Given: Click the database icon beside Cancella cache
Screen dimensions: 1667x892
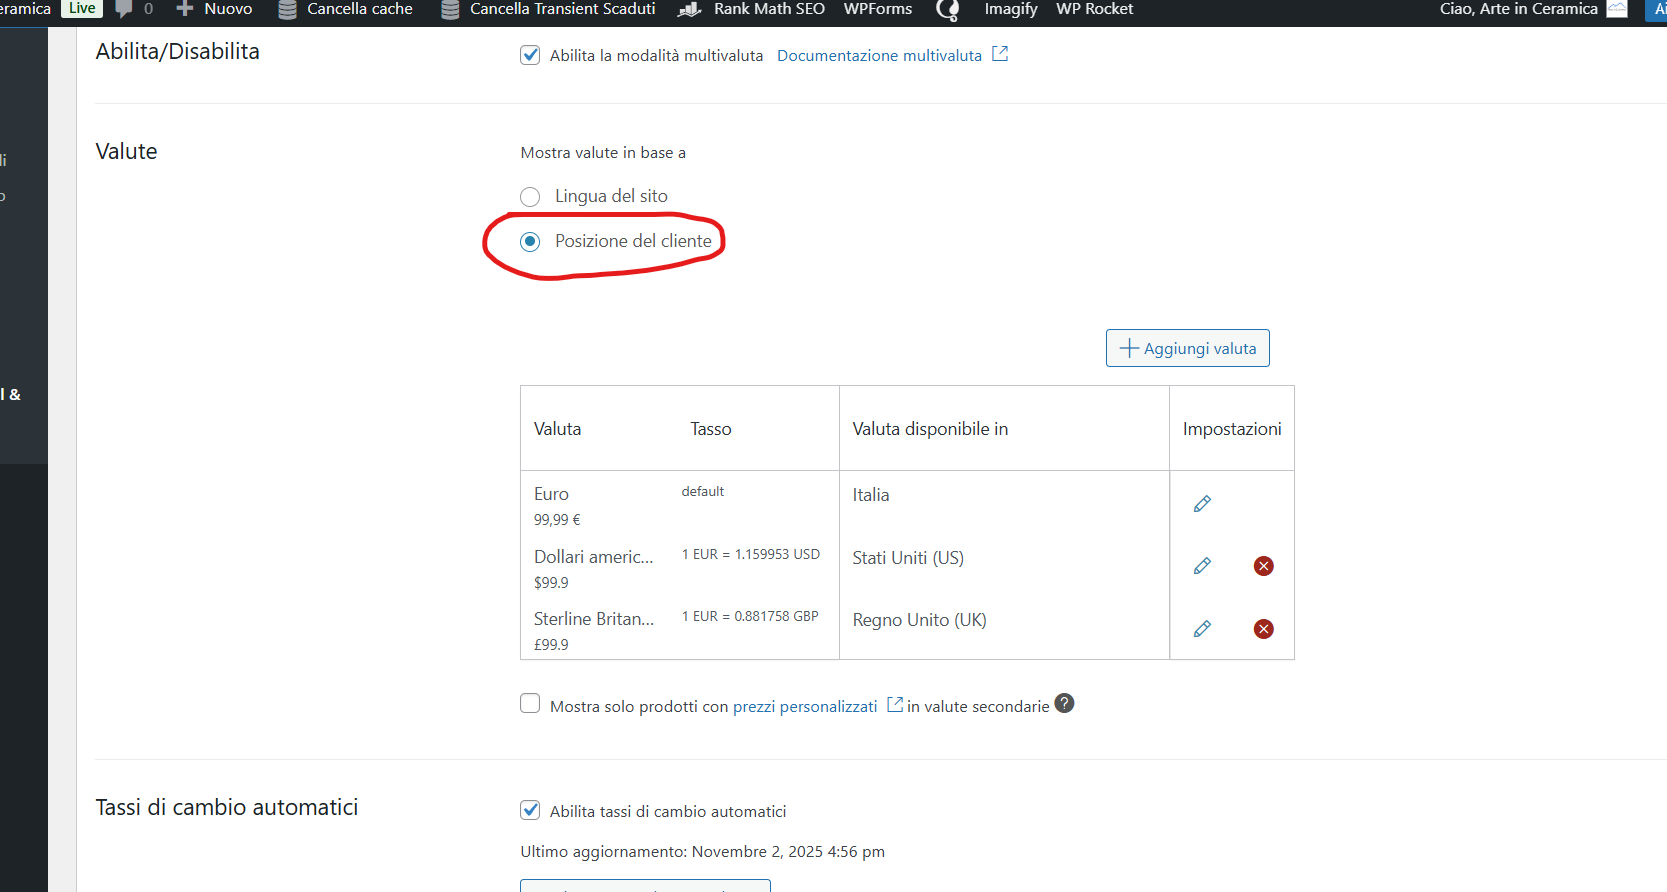Looking at the screenshot, I should [287, 9].
